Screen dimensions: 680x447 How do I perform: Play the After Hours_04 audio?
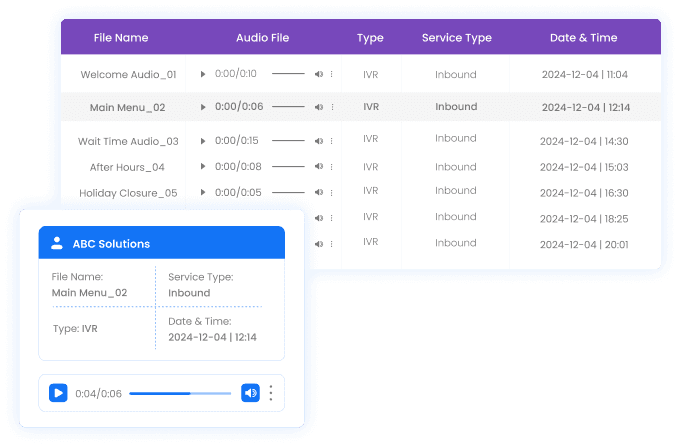click(x=203, y=166)
